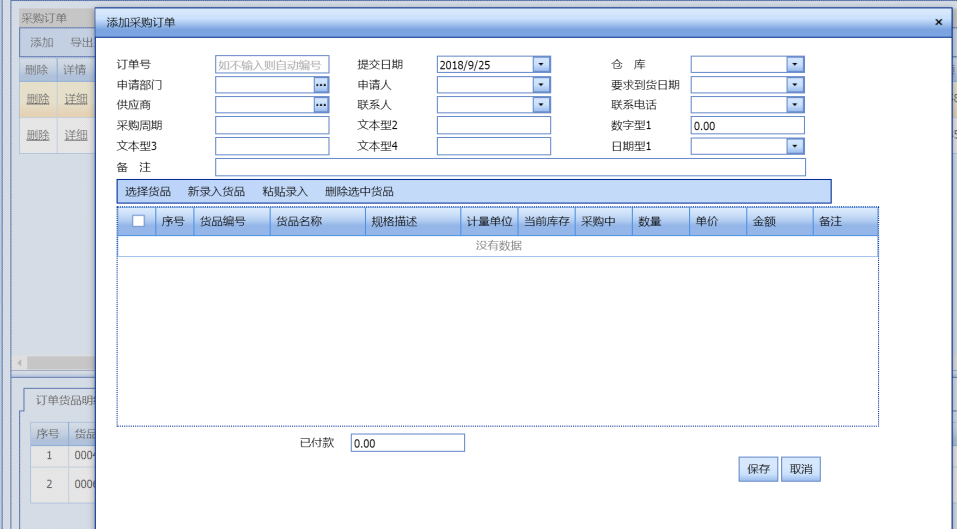The width and height of the screenshot is (957, 529).
Task: Open the 提交日期 date dropdown
Action: click(x=542, y=65)
